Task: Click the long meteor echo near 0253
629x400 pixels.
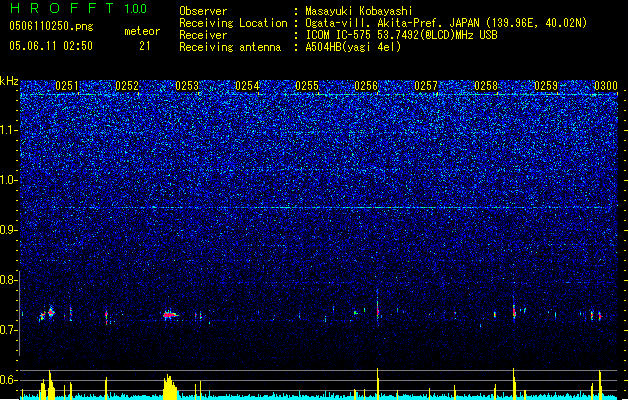Action: 170,315
